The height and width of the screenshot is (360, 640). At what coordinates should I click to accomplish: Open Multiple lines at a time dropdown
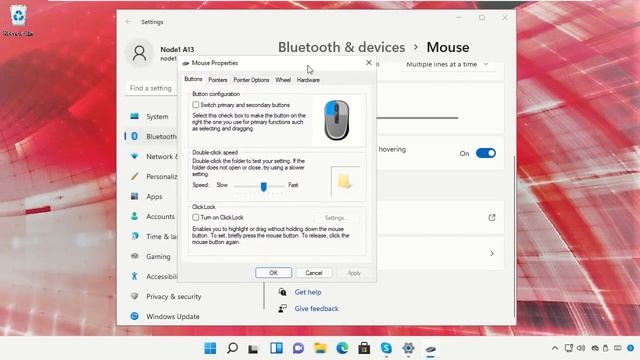coord(447,64)
